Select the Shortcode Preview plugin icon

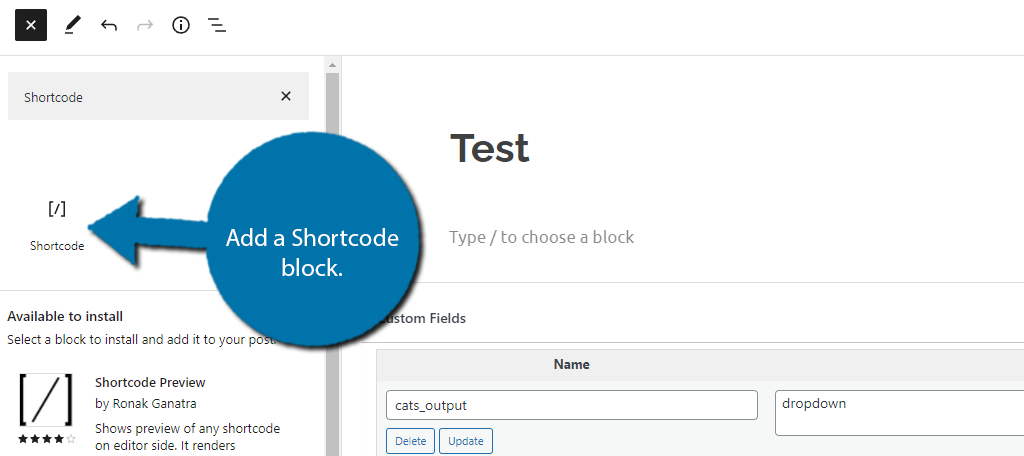click(x=45, y=401)
